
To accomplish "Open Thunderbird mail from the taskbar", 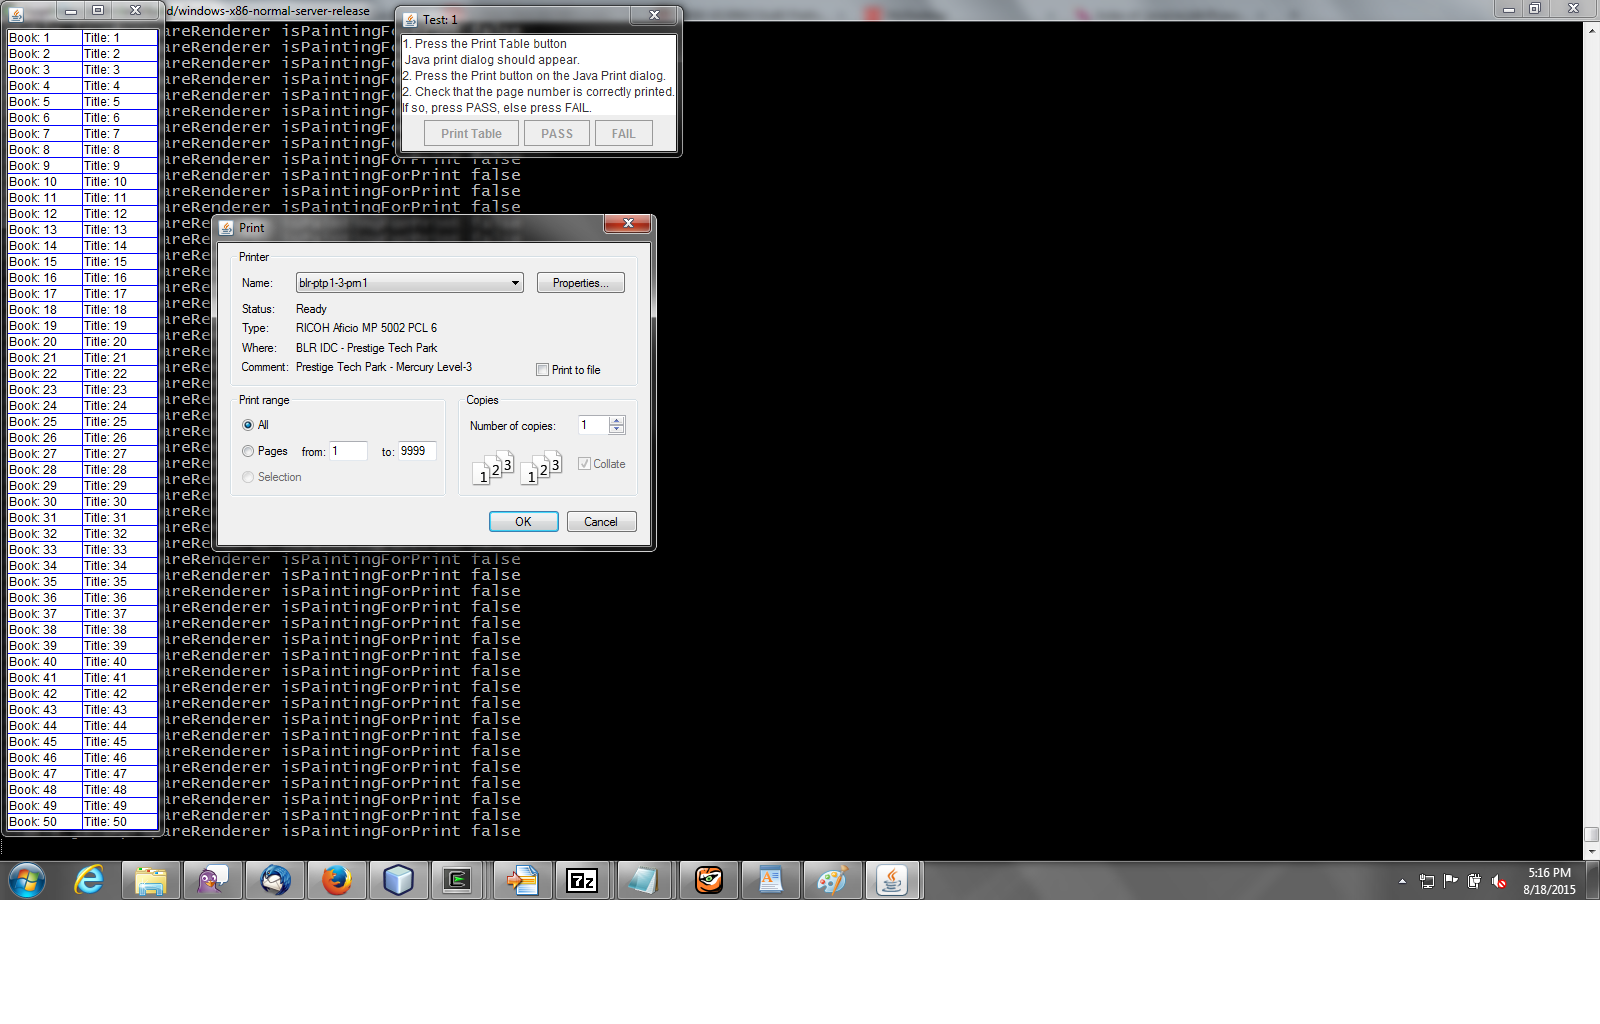I will (275, 880).
